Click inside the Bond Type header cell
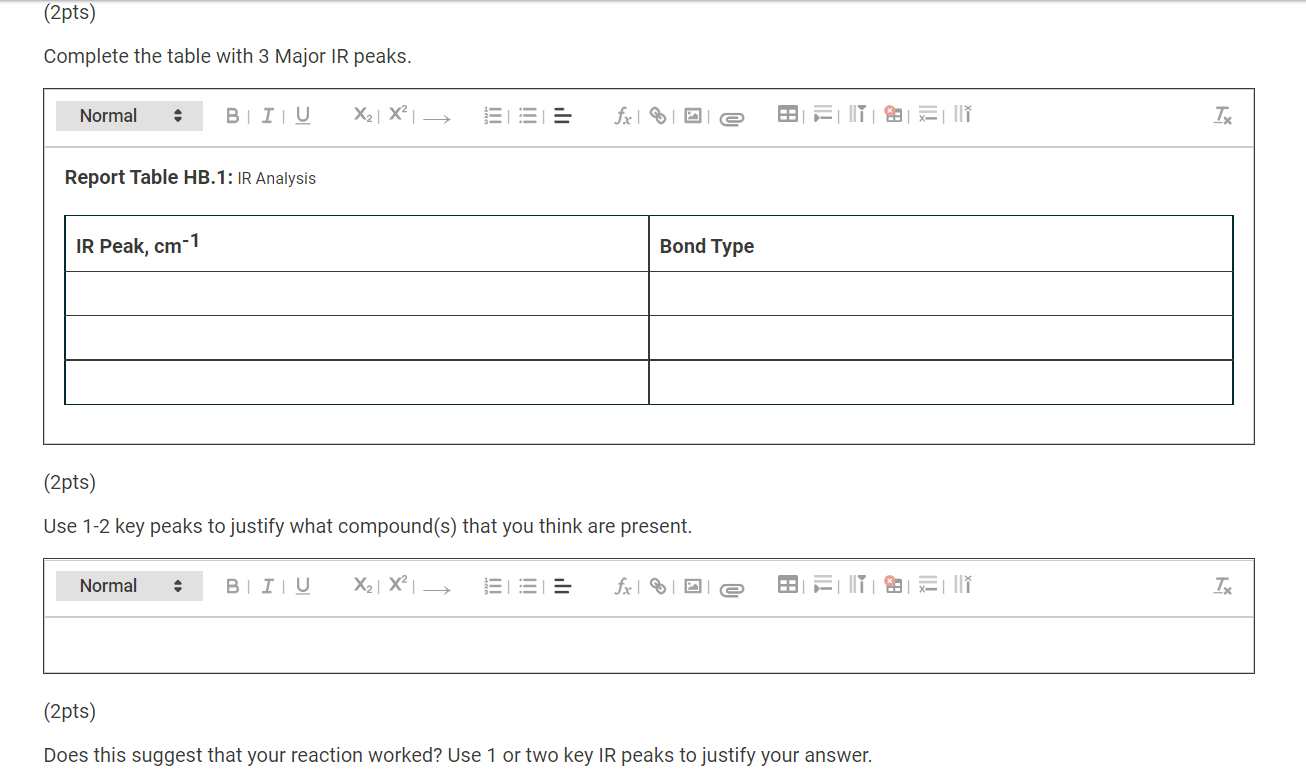This screenshot has height=773, width=1306. click(x=706, y=246)
